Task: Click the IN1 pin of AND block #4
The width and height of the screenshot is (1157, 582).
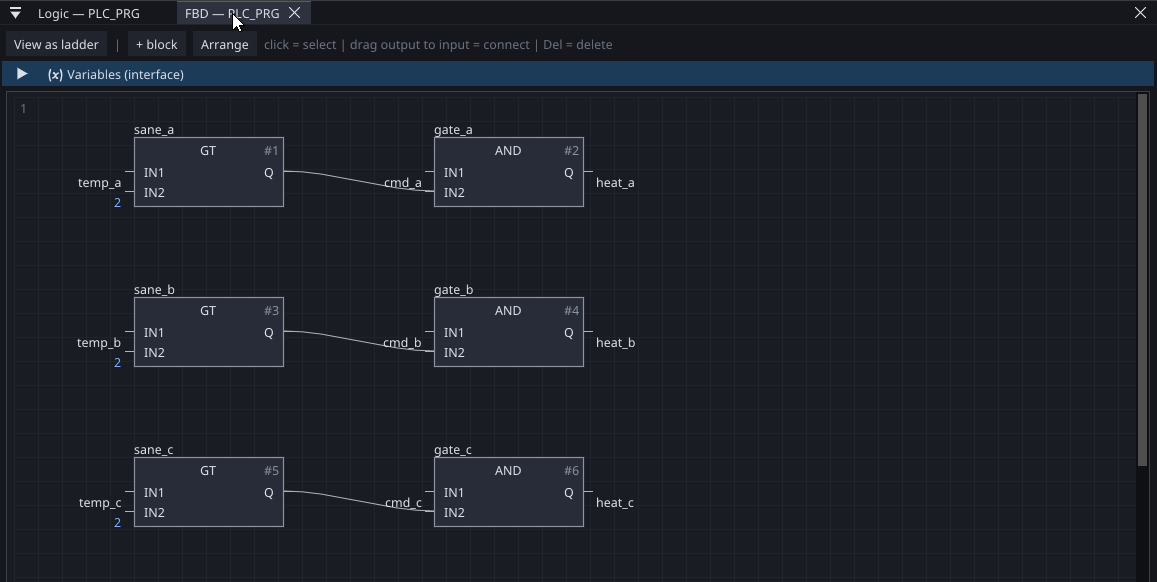Action: click(454, 333)
